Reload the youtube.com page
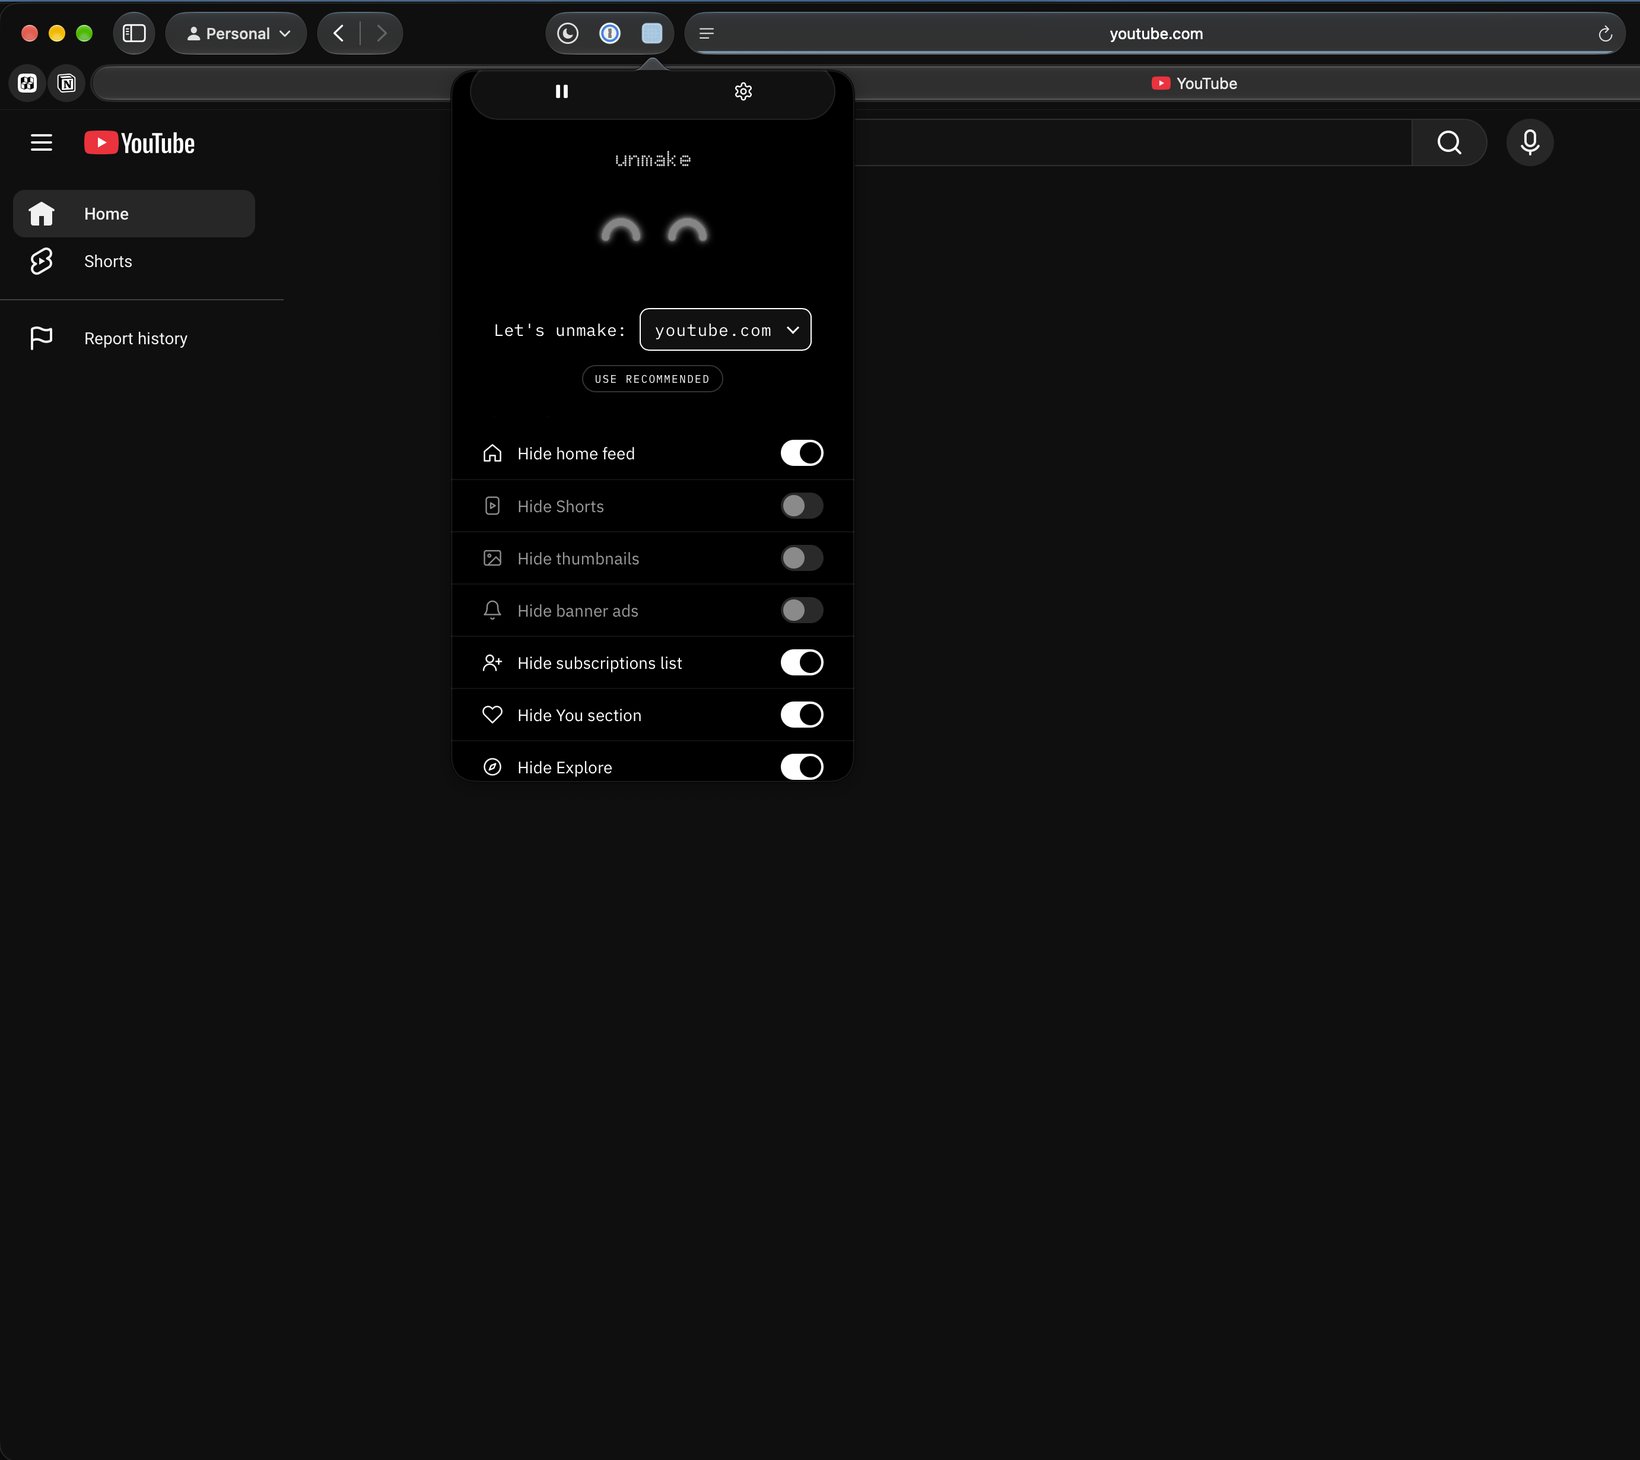The image size is (1640, 1460). tap(1605, 34)
